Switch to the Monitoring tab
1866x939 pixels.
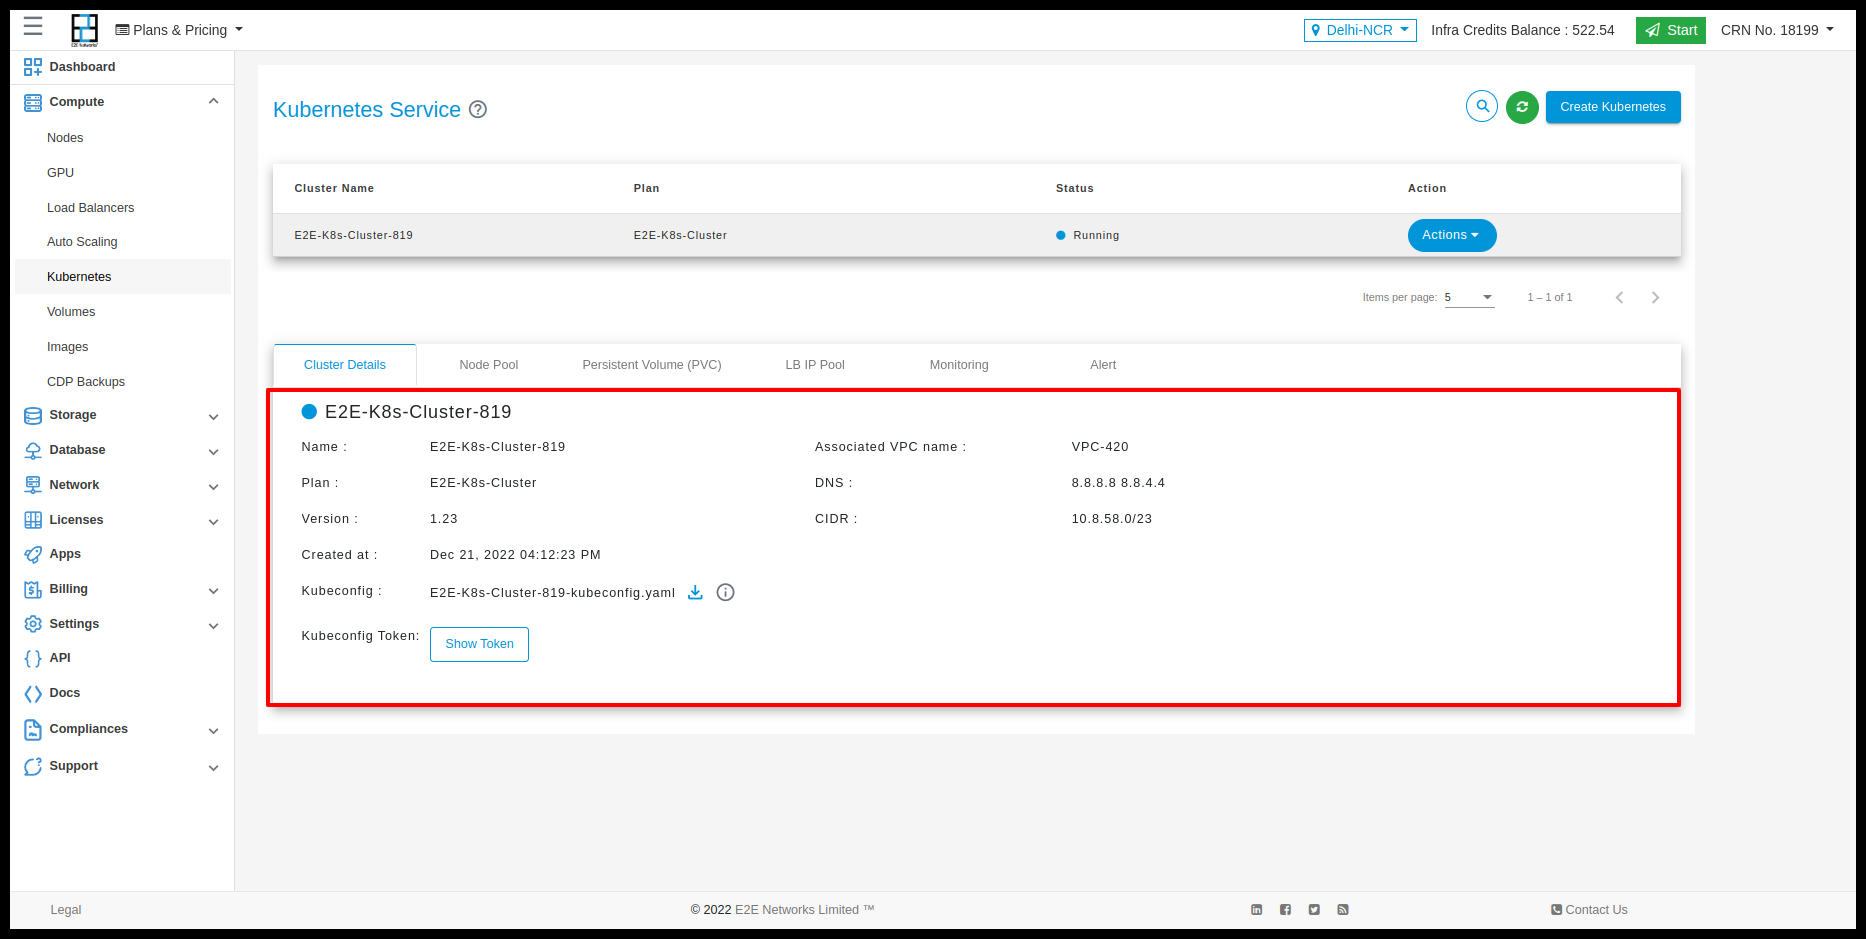[x=959, y=365]
